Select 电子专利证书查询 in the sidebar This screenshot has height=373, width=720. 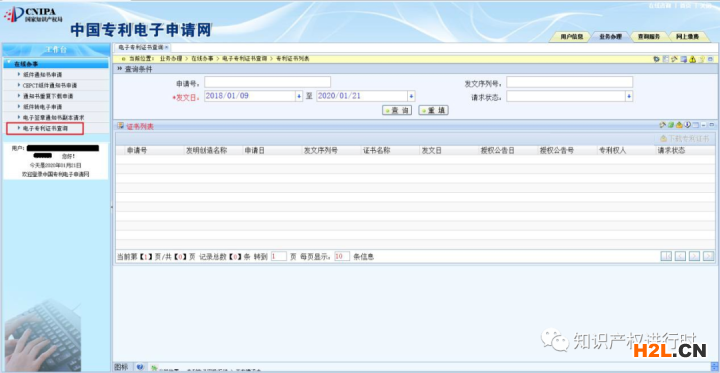click(45, 129)
